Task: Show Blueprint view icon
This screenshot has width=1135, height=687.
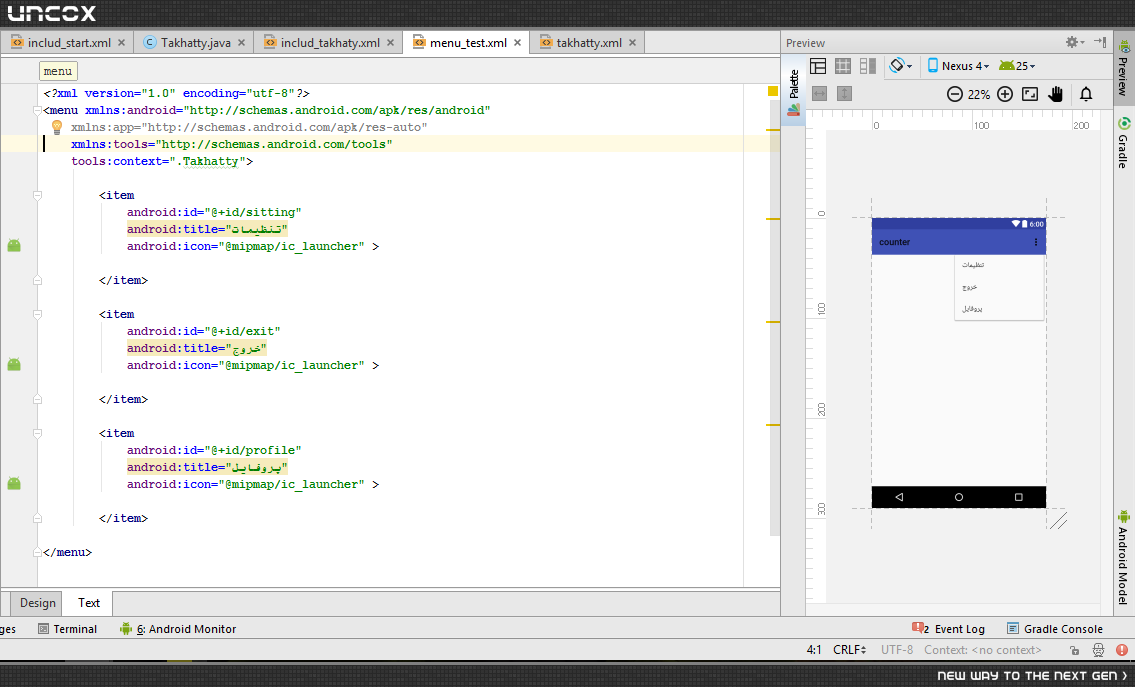Action: pos(843,66)
